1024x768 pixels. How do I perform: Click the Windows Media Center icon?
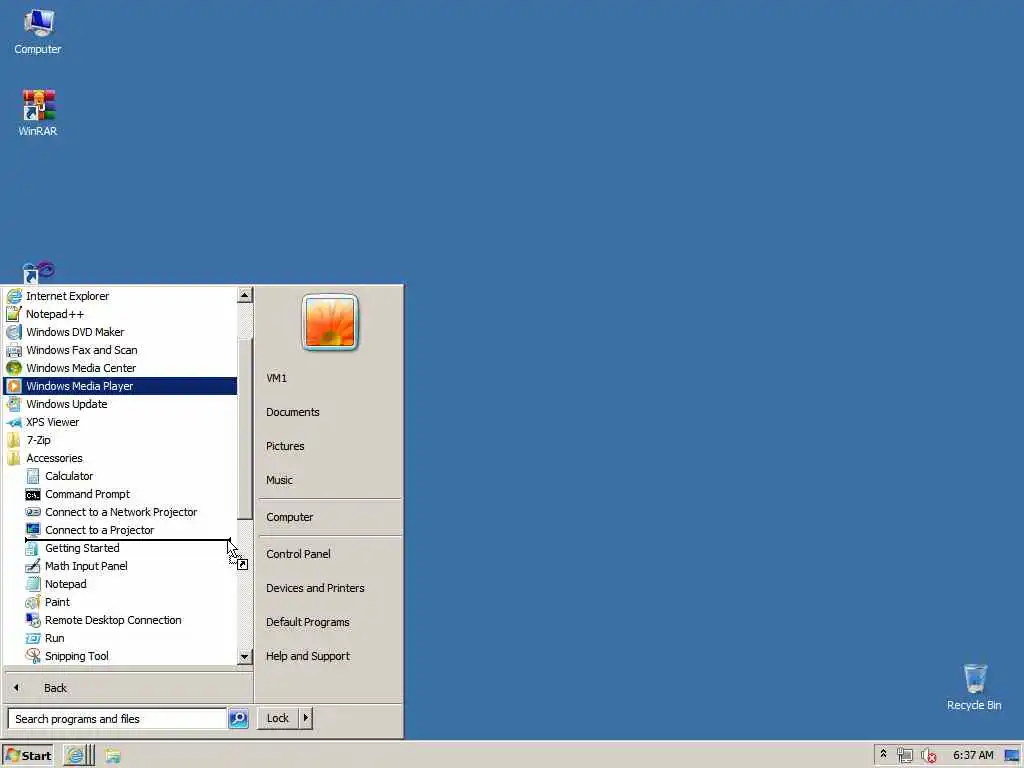14,368
